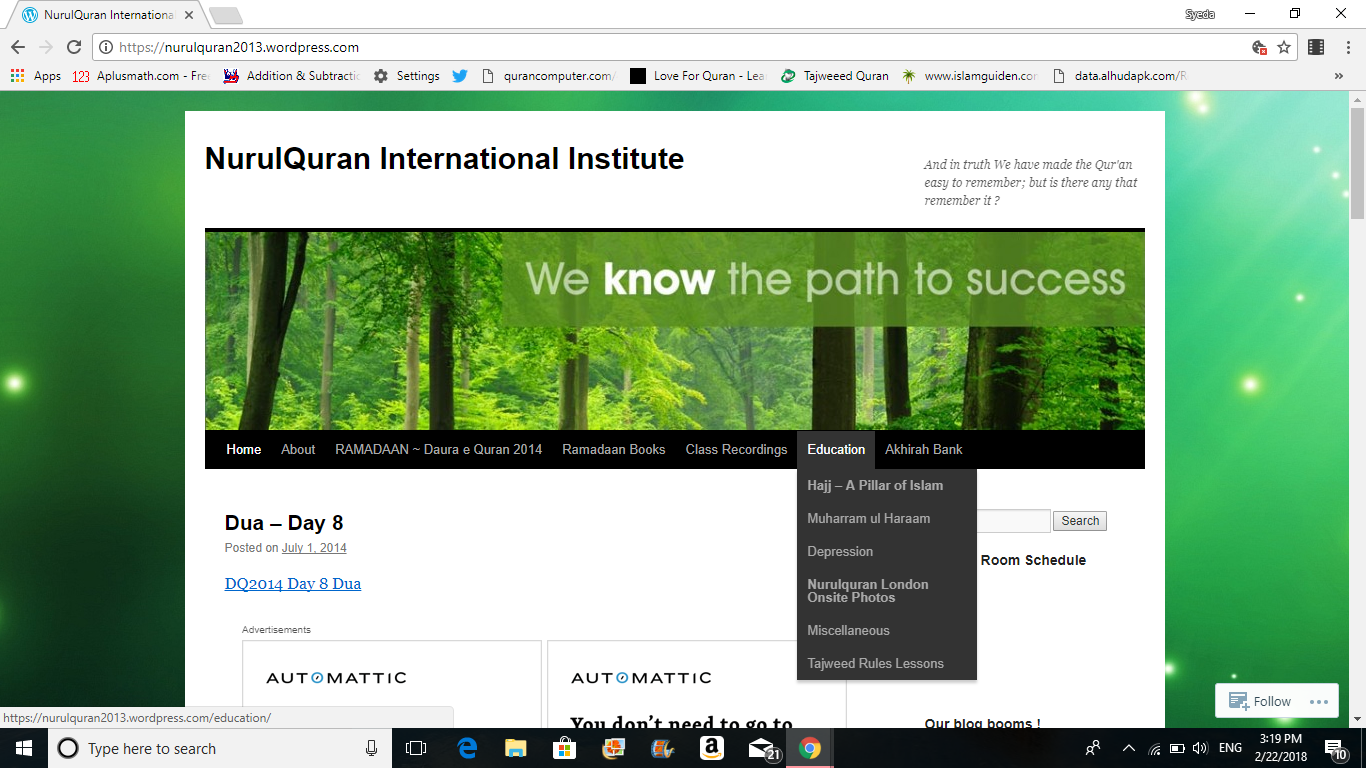Show hidden system tray icons
1366x768 pixels.
tap(1129, 748)
